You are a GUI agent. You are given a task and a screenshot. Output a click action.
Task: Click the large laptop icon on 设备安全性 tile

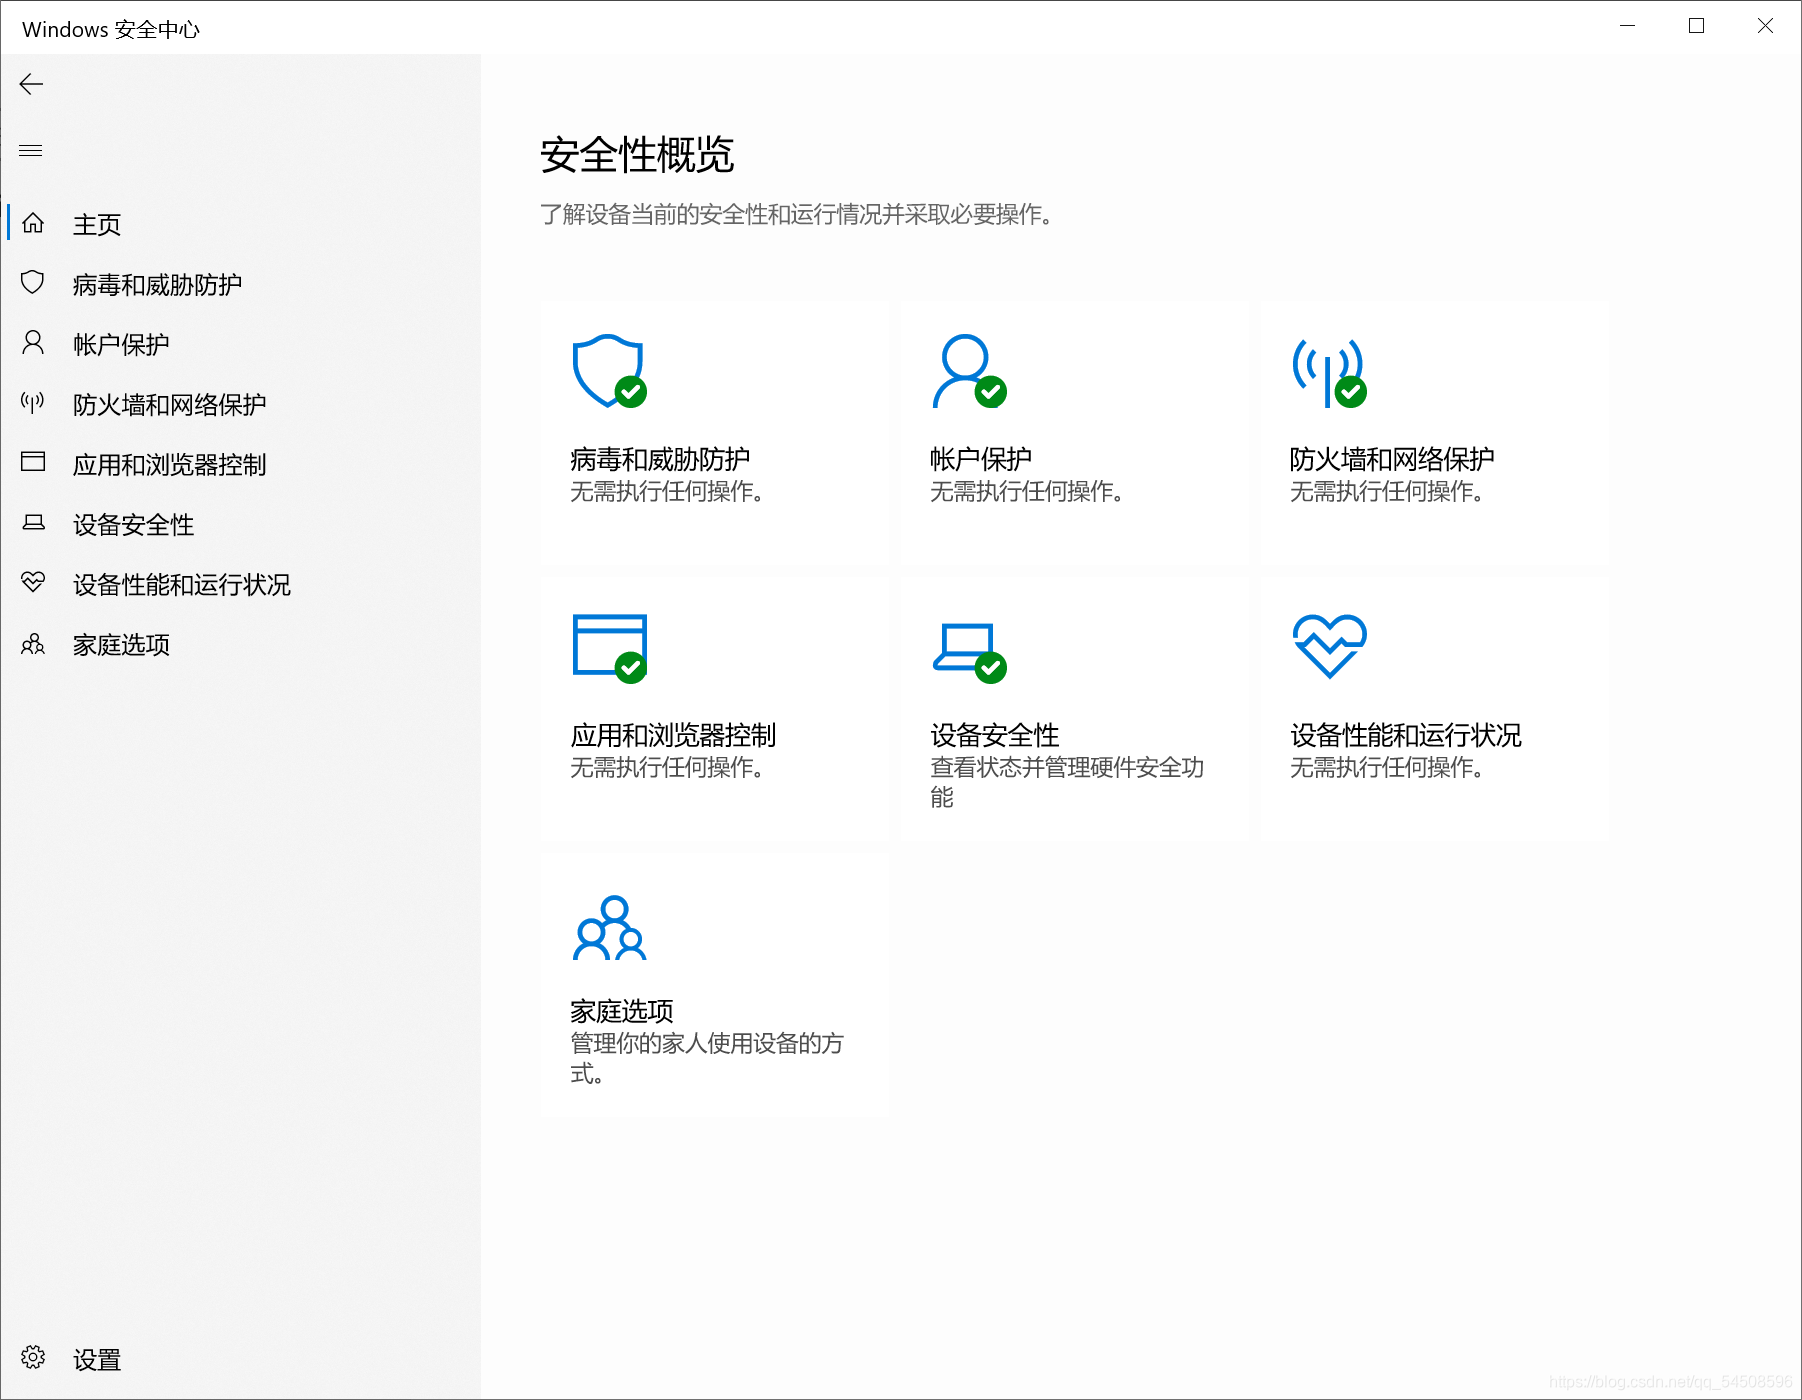(969, 653)
